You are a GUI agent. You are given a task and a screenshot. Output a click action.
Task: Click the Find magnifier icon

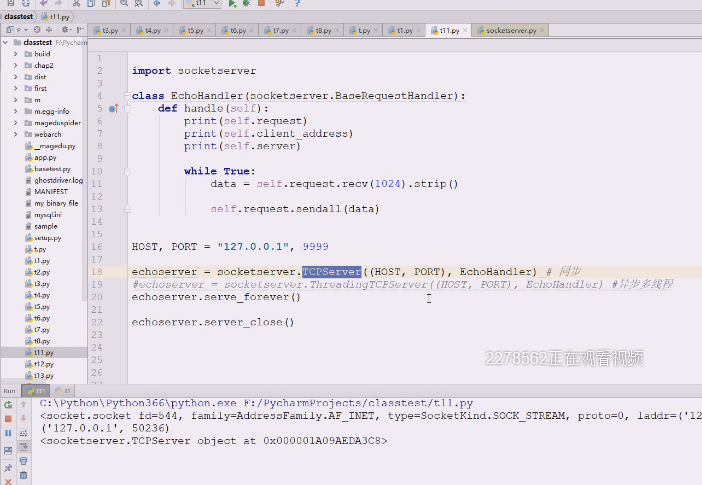click(124, 4)
